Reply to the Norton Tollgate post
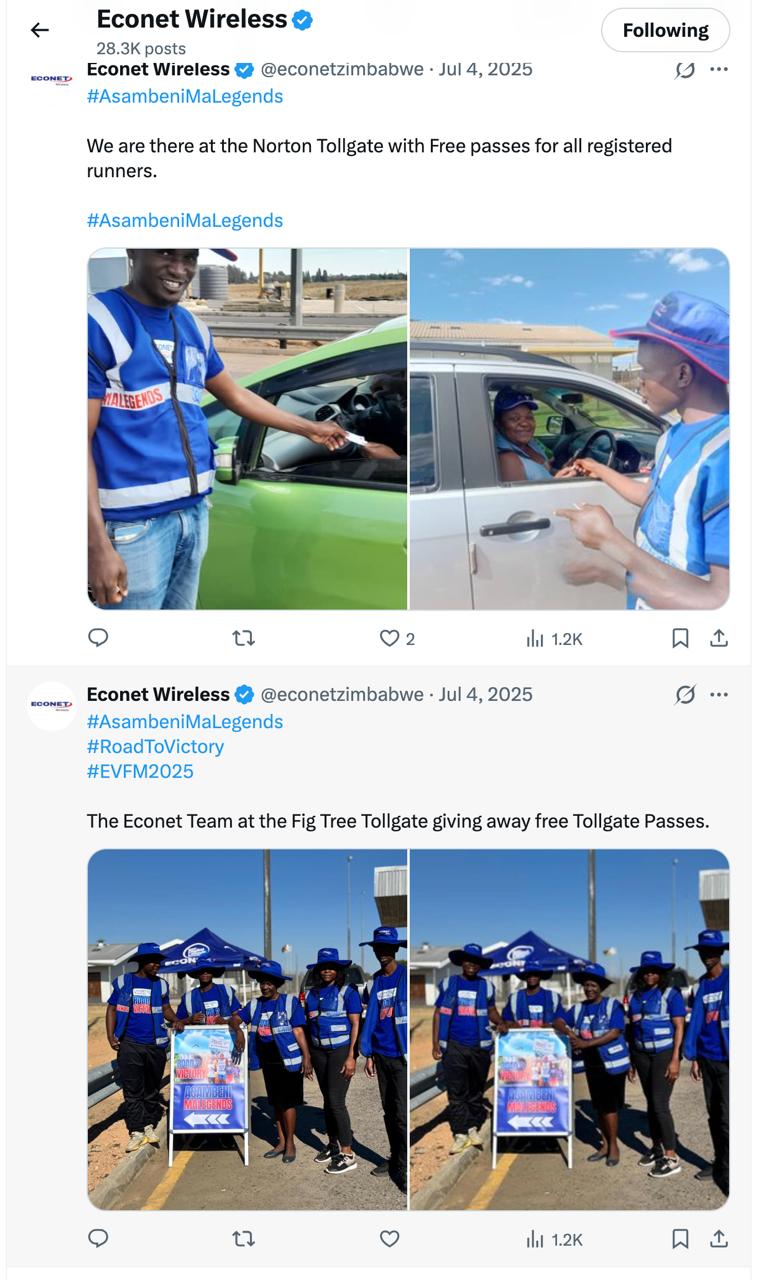766x1280 pixels. click(x=98, y=638)
